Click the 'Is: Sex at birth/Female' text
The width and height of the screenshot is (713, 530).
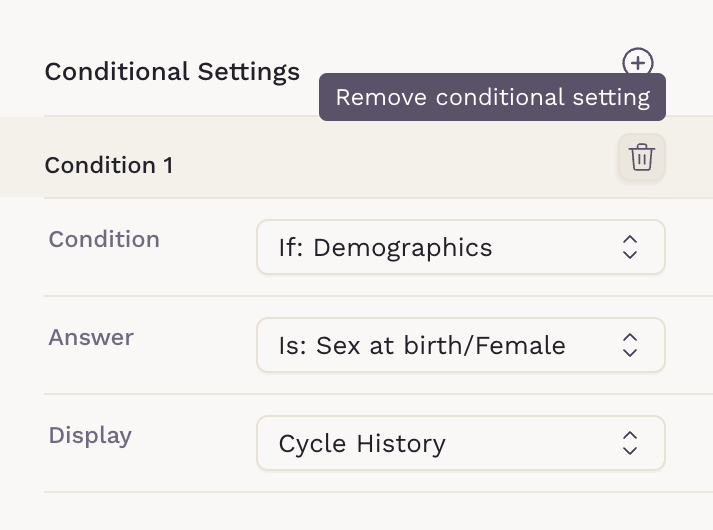click(422, 345)
